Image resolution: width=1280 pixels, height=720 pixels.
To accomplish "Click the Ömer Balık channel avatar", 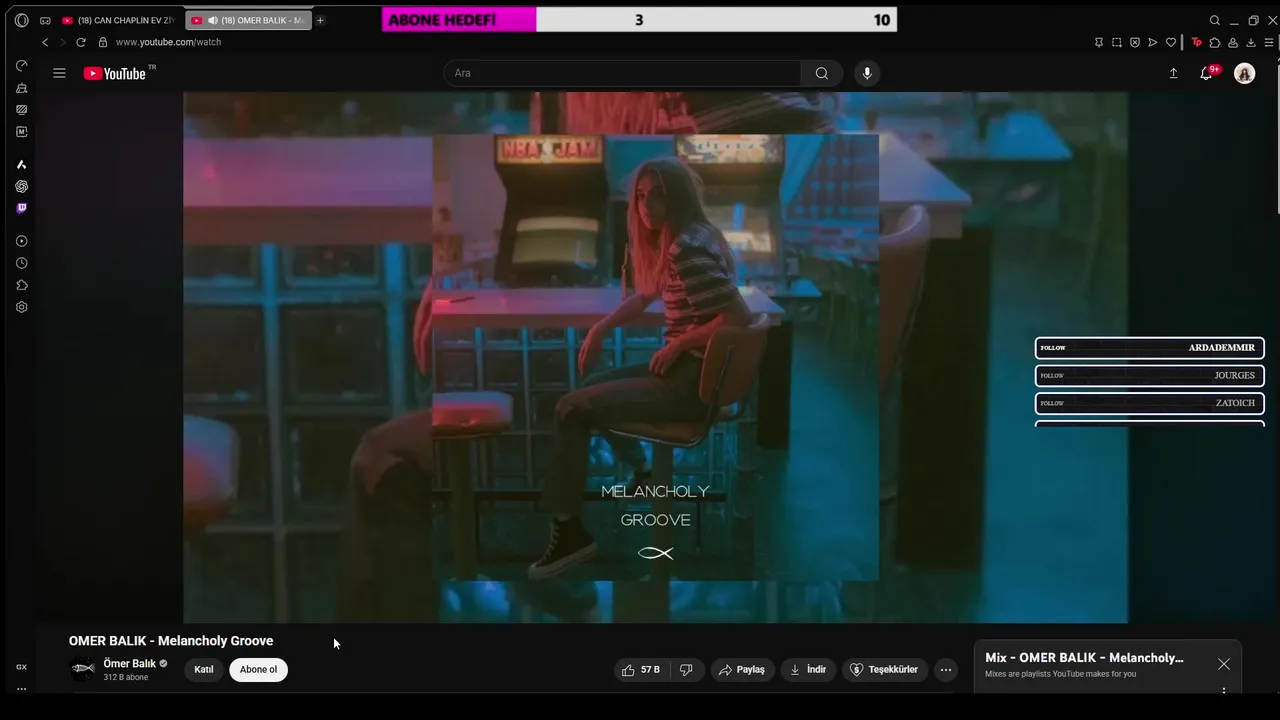I will pyautogui.click(x=83, y=669).
